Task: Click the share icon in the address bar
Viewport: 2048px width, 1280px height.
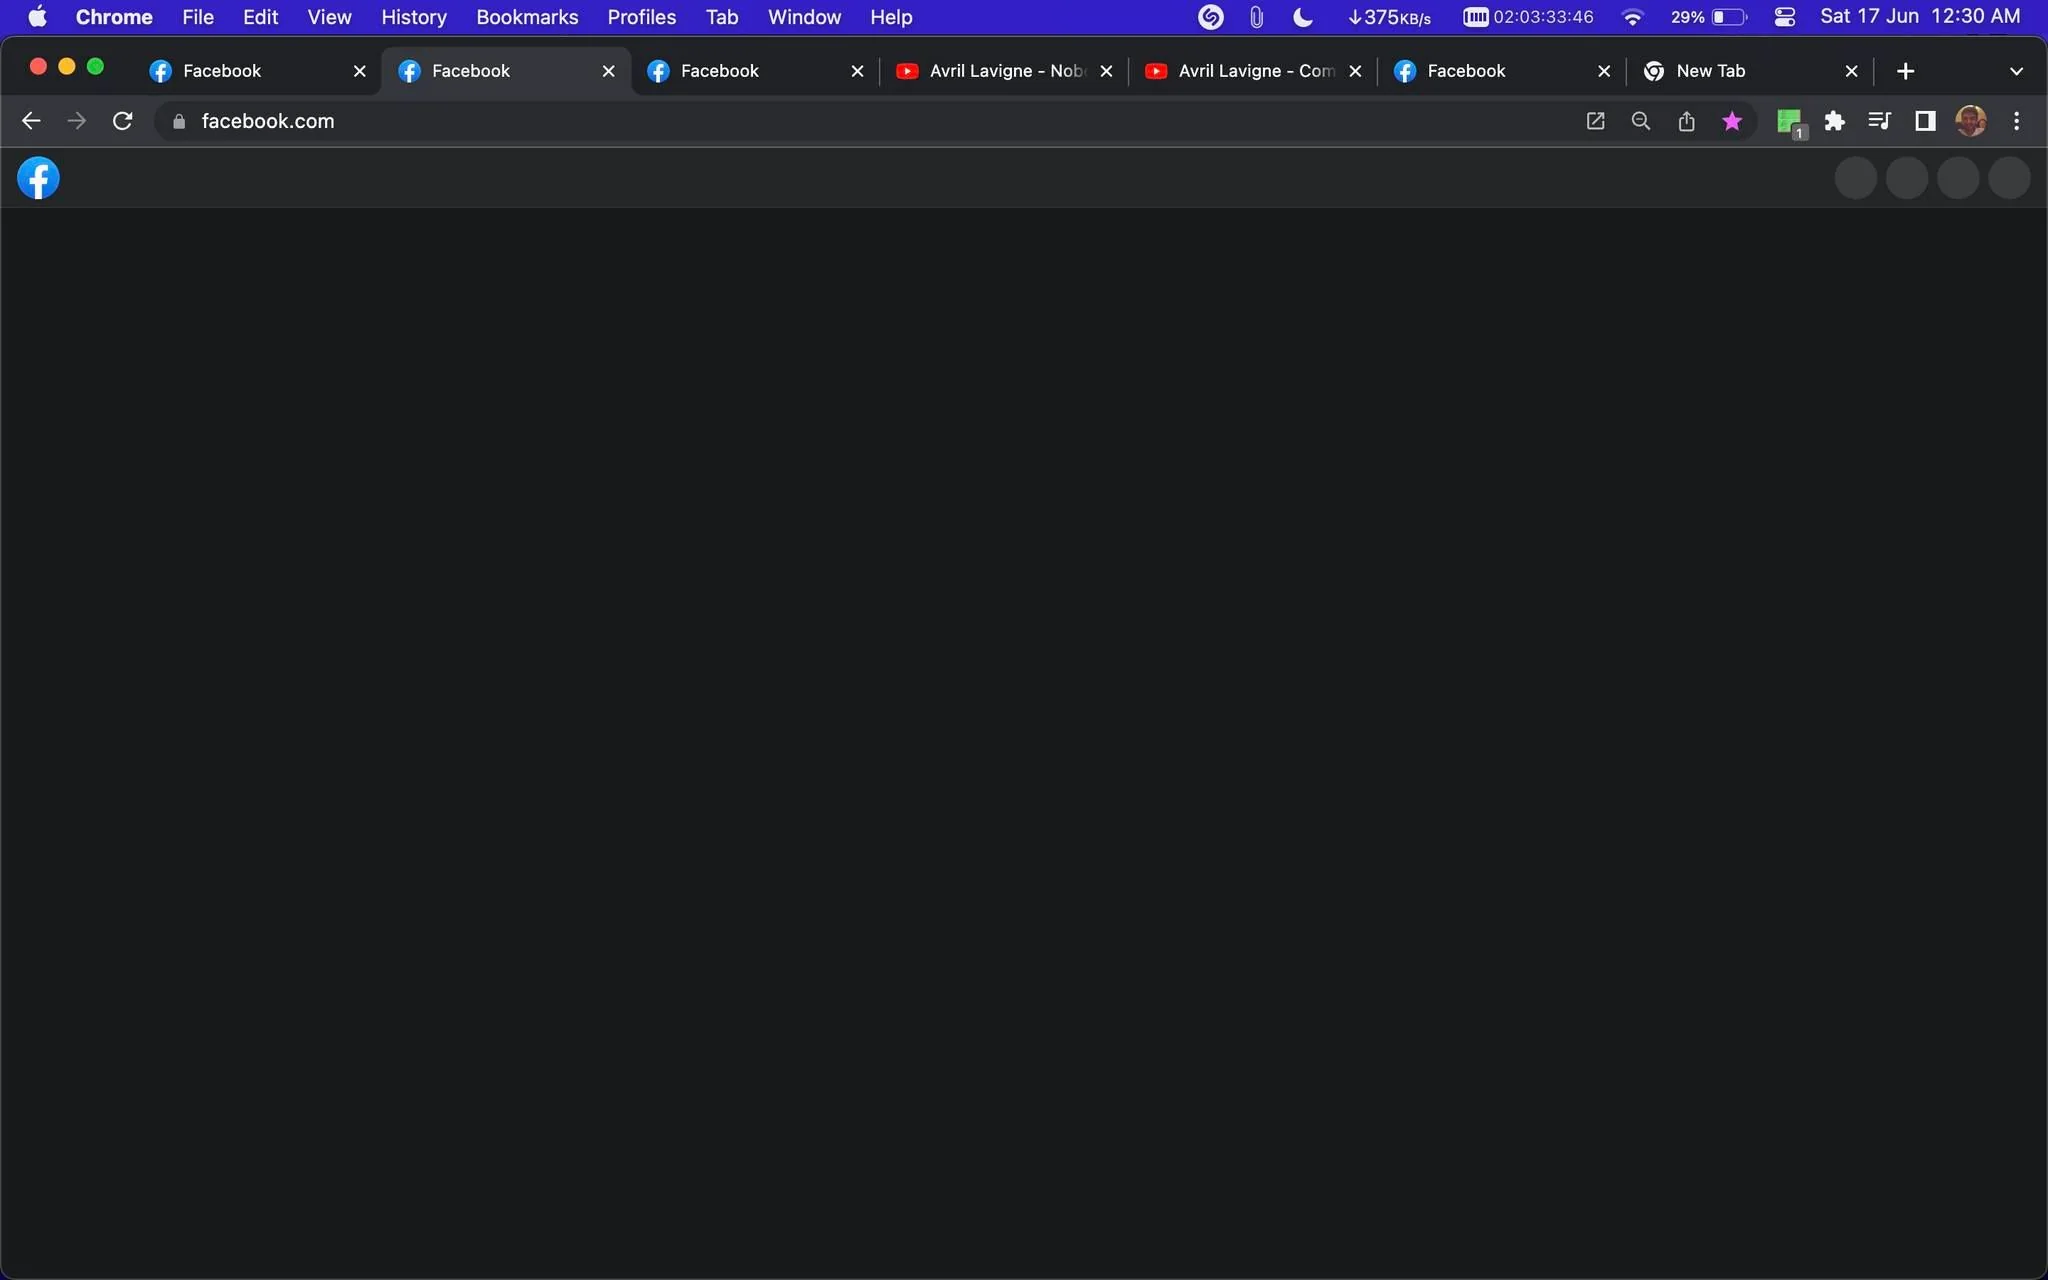Action: (x=1686, y=121)
